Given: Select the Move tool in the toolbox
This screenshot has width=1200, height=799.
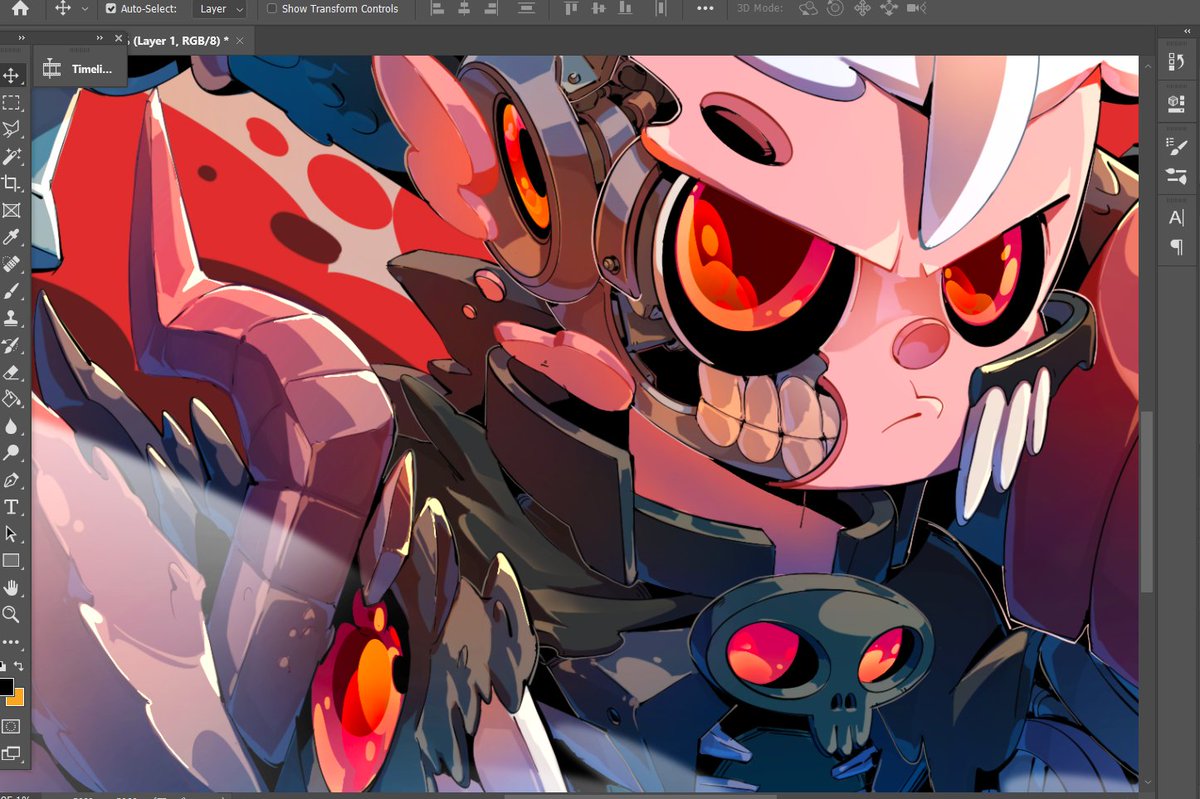Looking at the screenshot, I should [x=11, y=75].
